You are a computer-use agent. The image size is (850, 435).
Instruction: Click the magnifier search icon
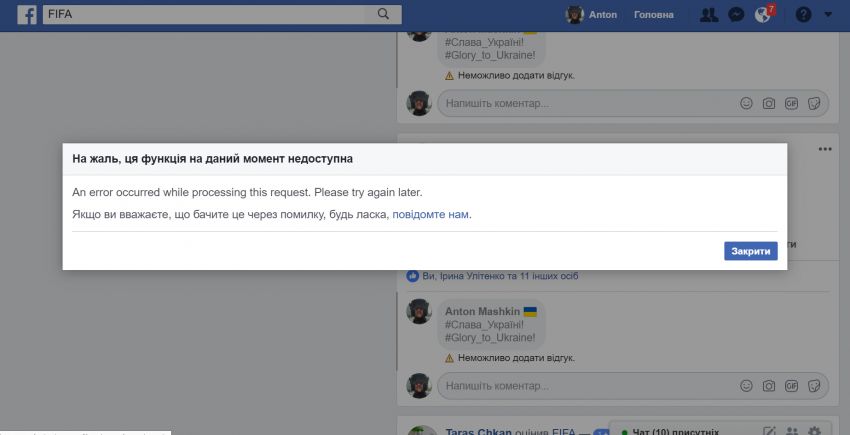383,15
